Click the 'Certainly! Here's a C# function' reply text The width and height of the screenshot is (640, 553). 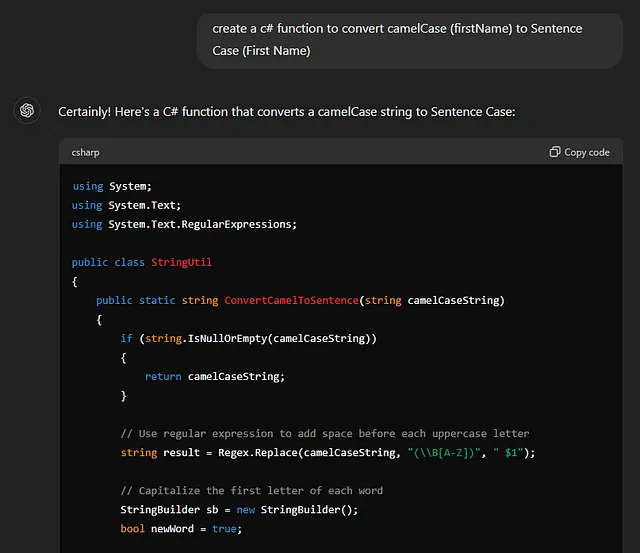point(287,111)
